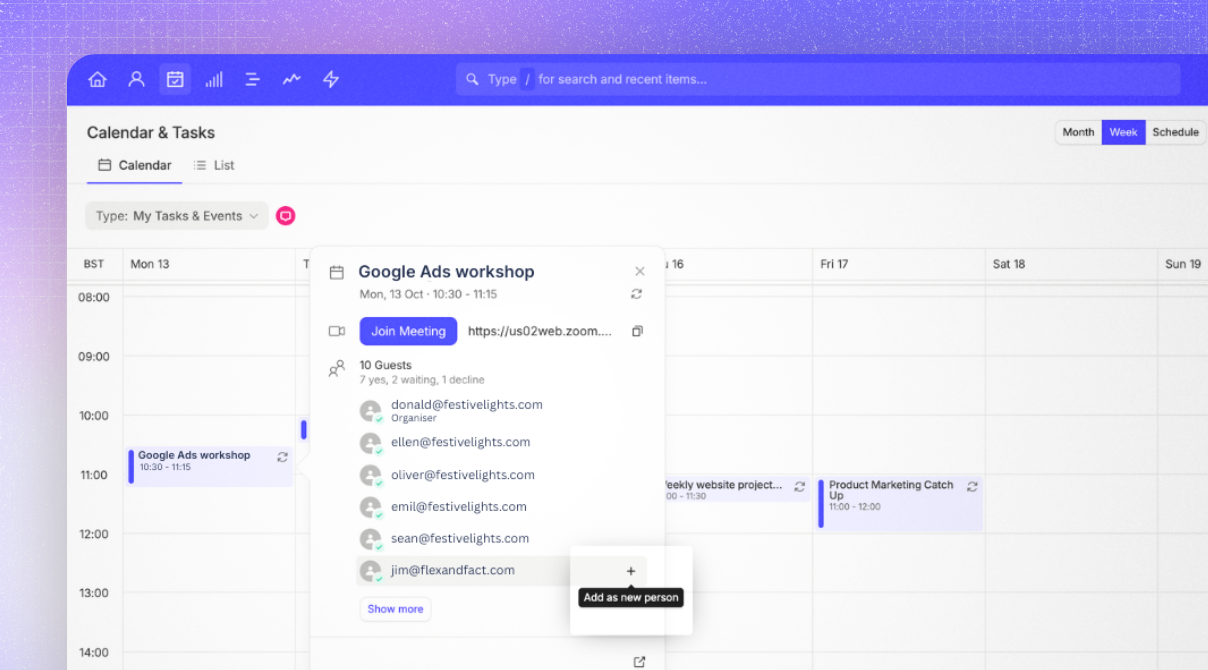
Task: Open the Type: My Tasks & Events dropdown
Action: (177, 216)
